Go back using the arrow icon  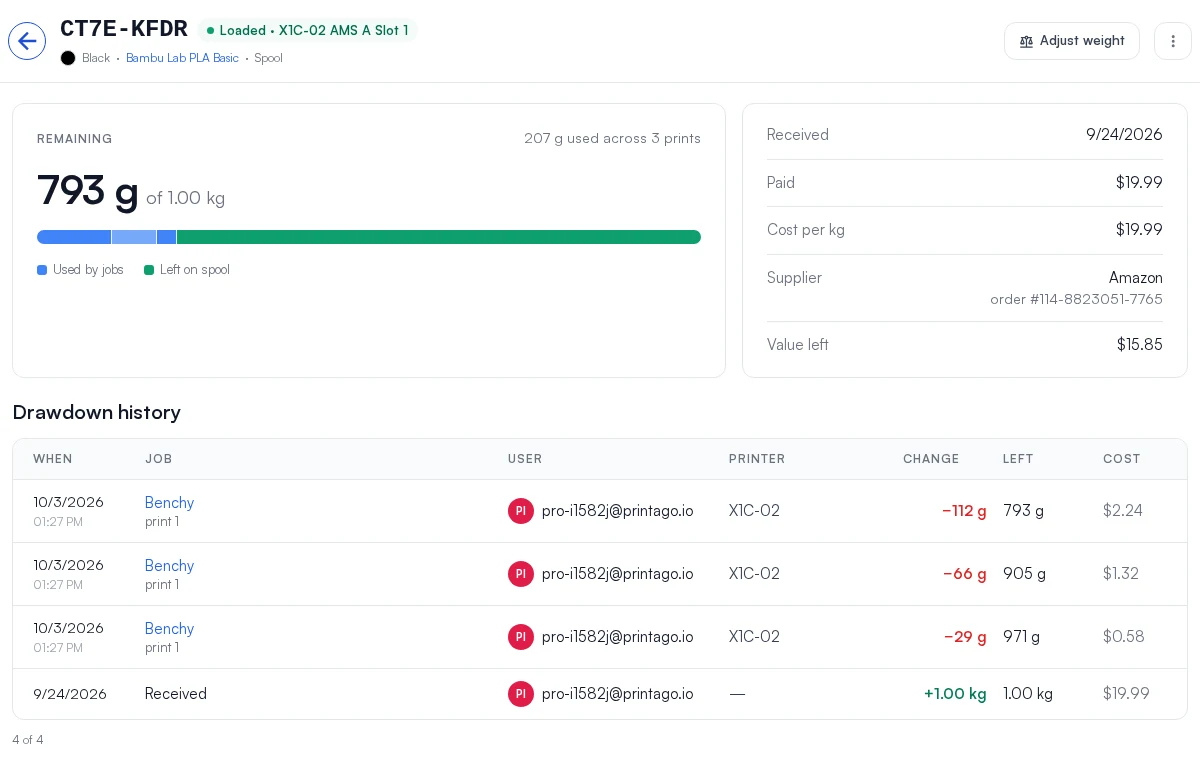27,41
